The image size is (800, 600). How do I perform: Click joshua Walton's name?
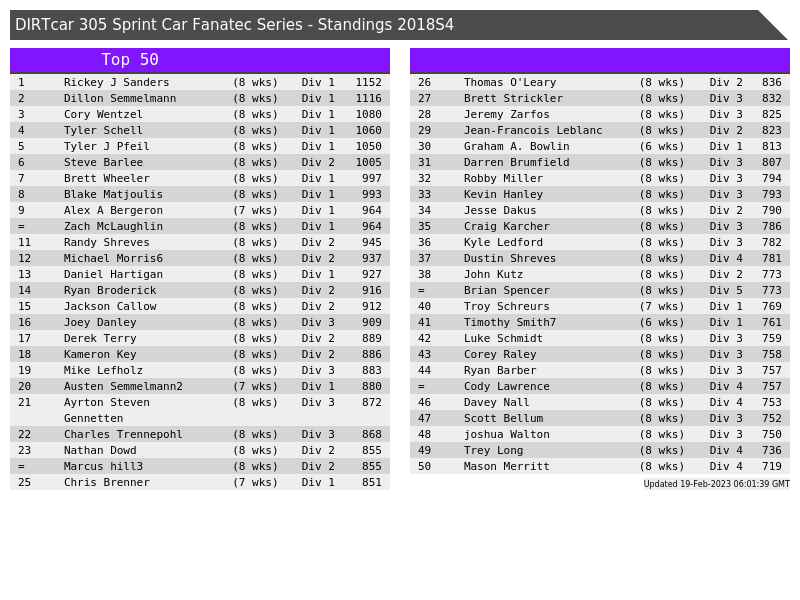click(x=506, y=435)
